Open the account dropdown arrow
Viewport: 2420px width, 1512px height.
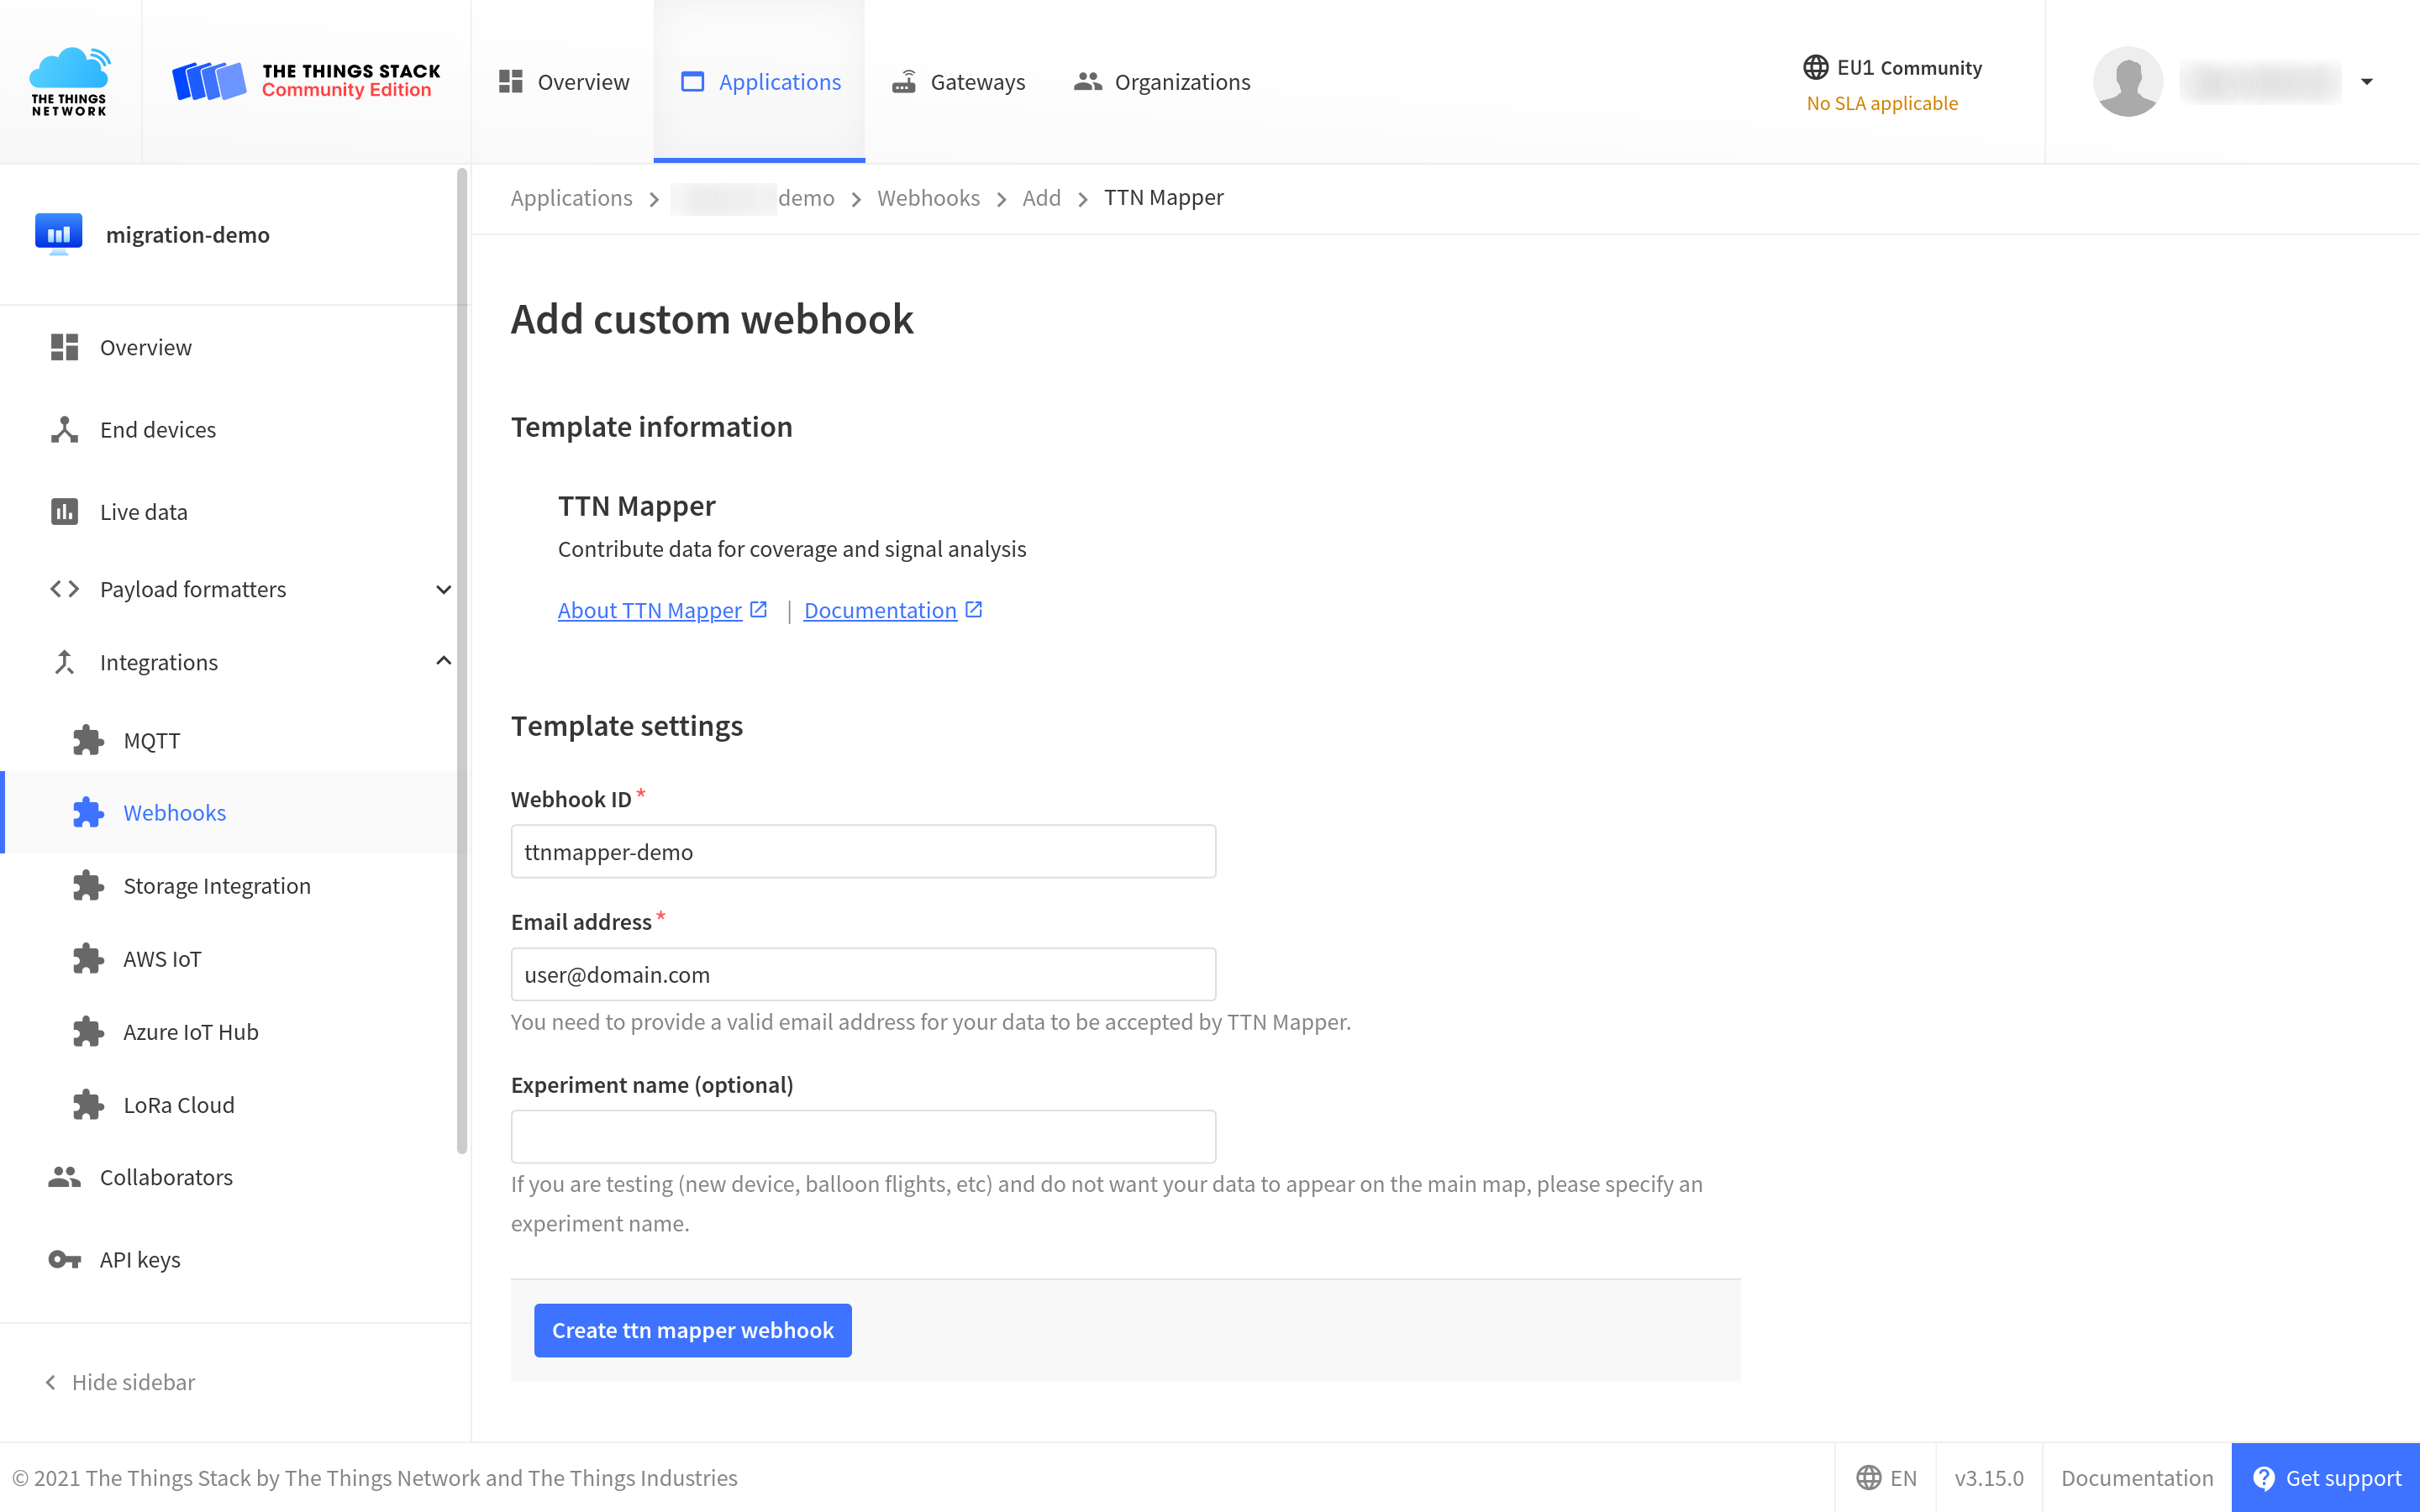[x=2366, y=81]
